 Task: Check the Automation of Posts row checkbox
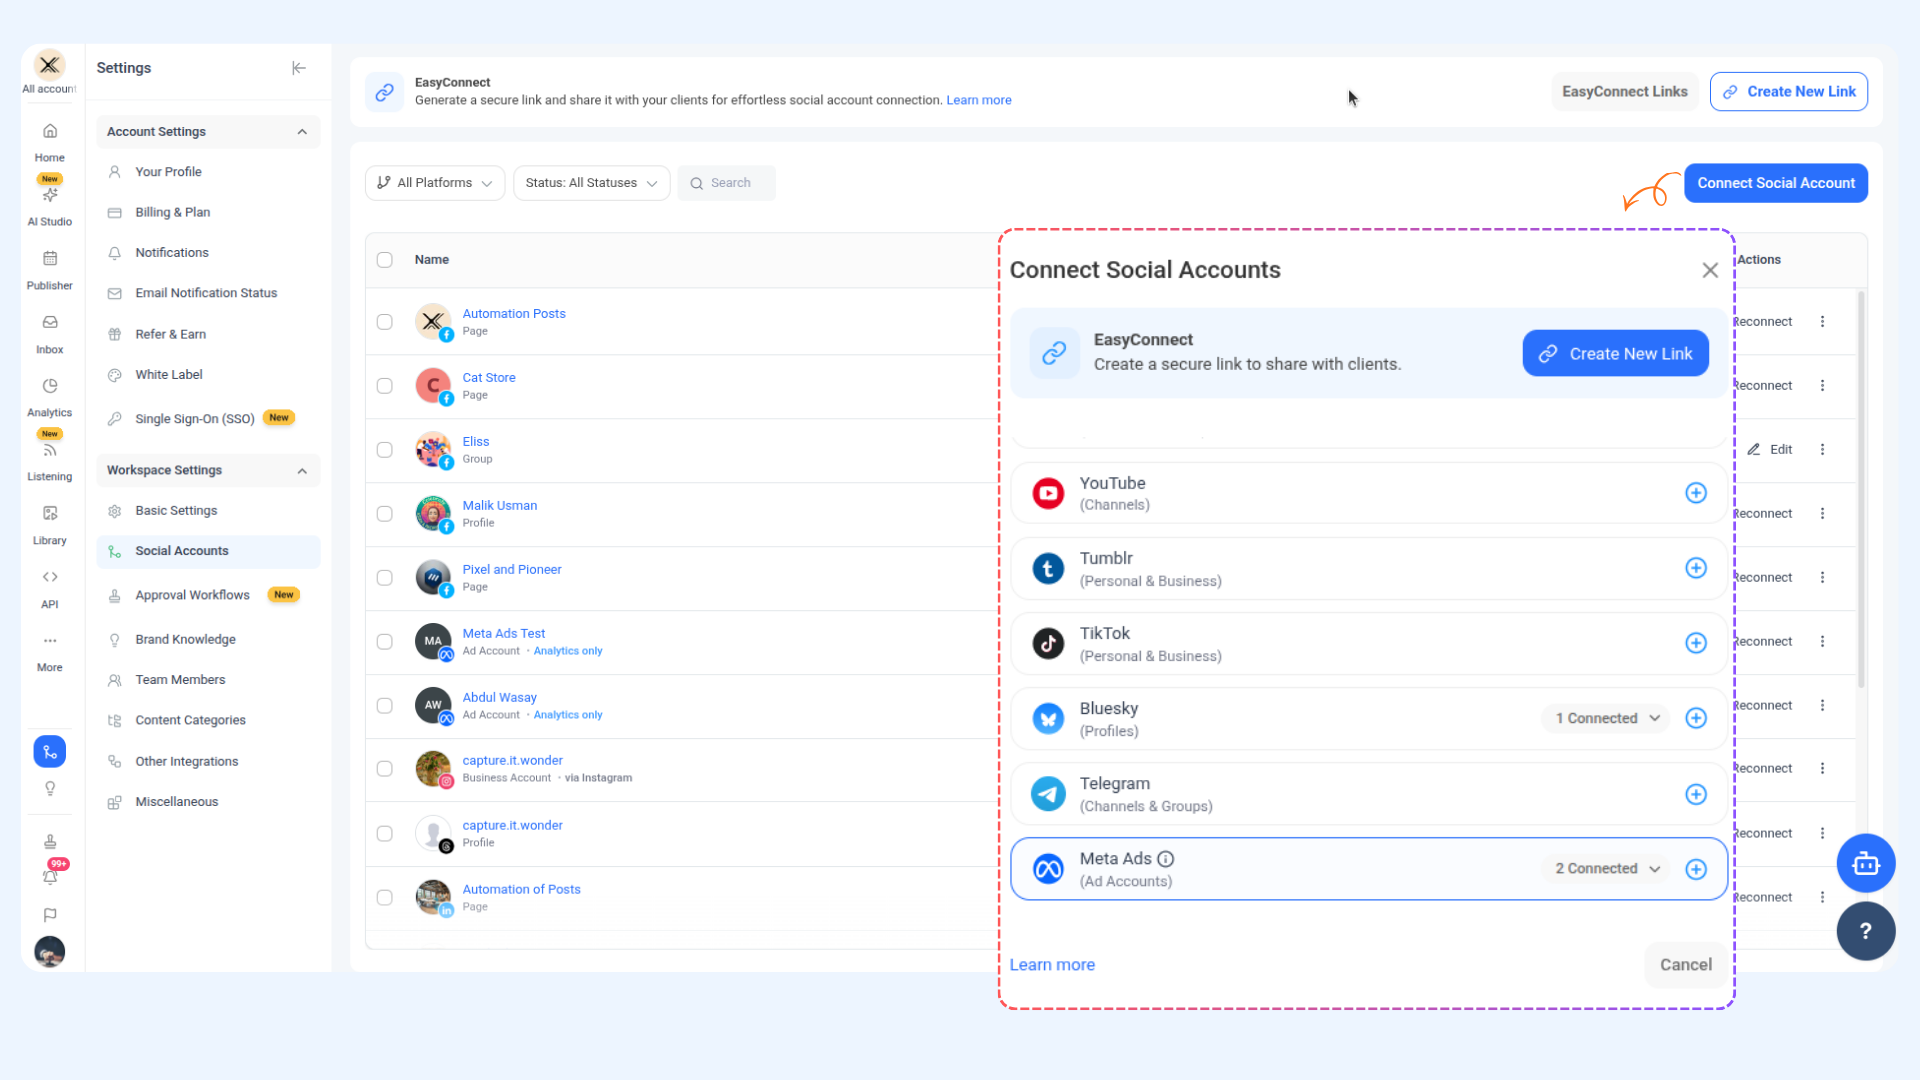pos(385,898)
